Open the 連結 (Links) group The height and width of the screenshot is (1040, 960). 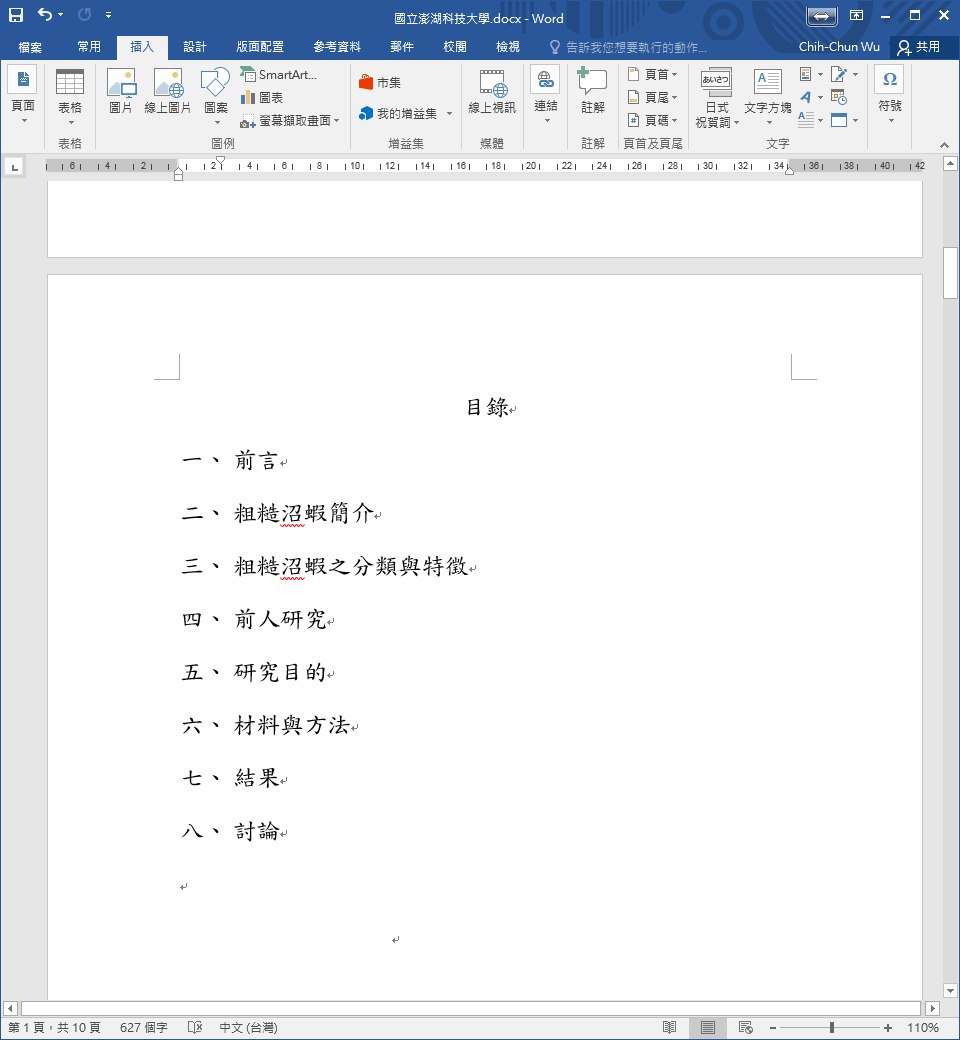(x=546, y=96)
